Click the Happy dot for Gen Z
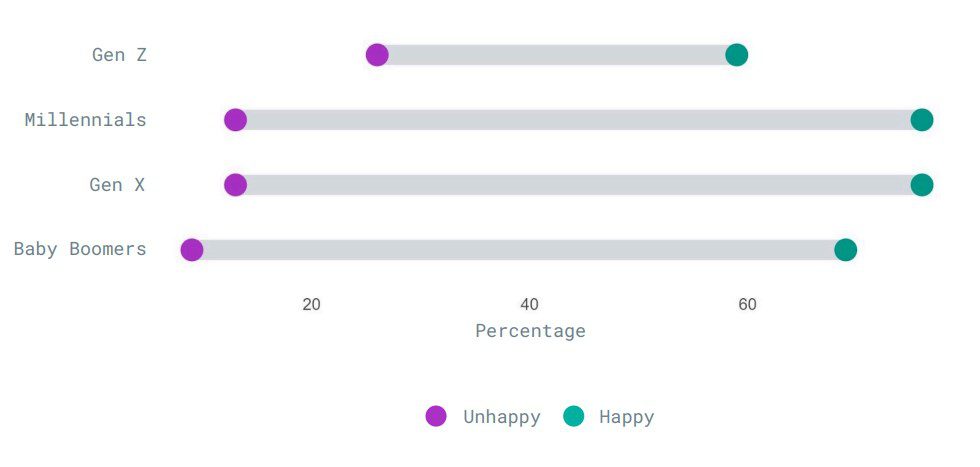Viewport: 980px width, 467px height. (x=737, y=55)
